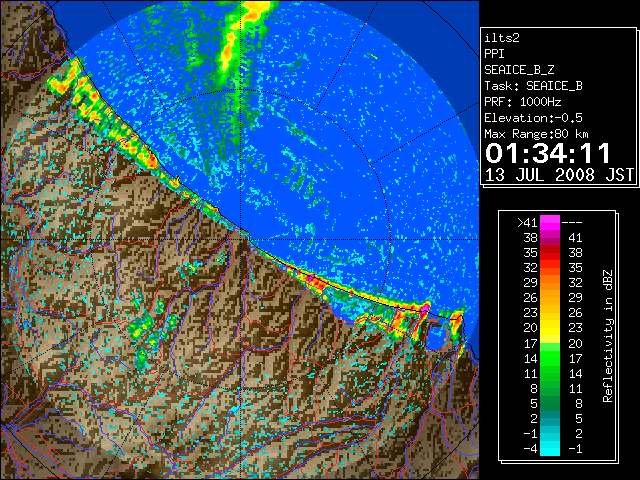Screen dimensions: 640x480
Task: Click the yellow 20 to 23 dBZ band
Action: [550, 328]
